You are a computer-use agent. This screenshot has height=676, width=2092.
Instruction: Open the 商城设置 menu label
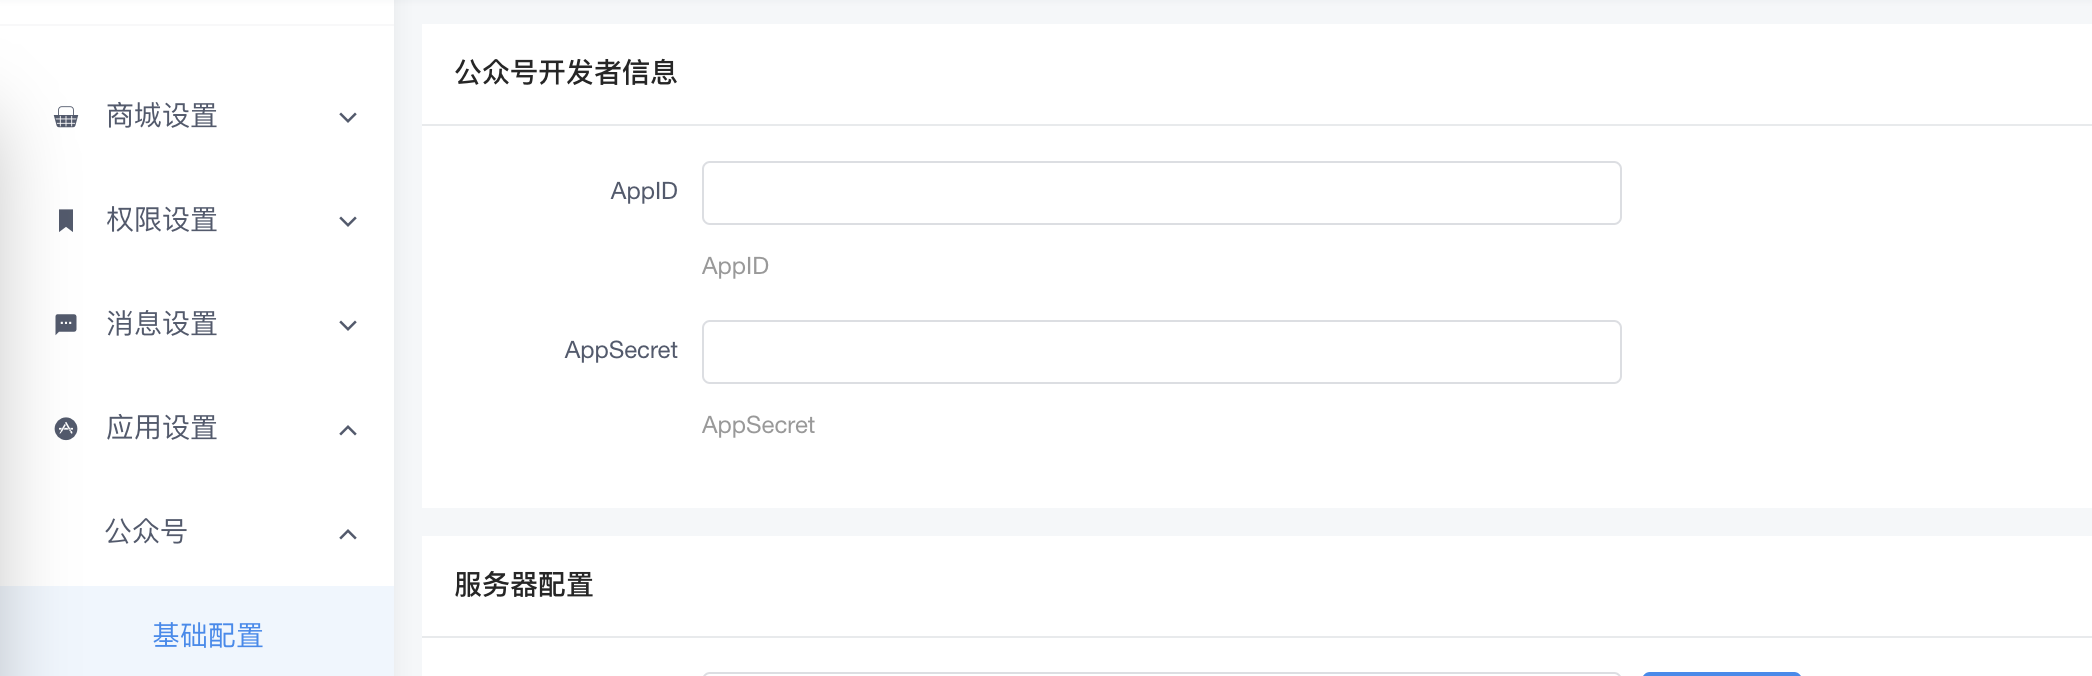coord(162,116)
